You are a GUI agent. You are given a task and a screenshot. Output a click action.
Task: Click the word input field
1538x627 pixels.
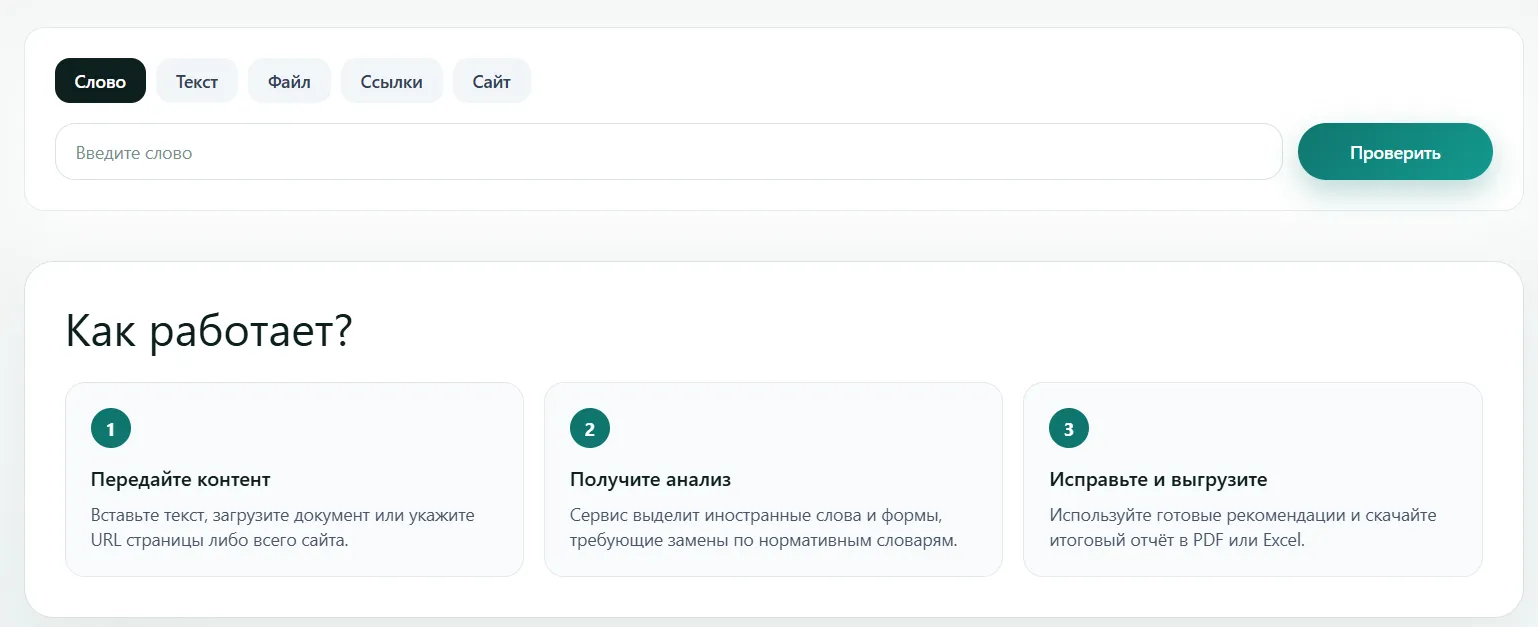[668, 151]
